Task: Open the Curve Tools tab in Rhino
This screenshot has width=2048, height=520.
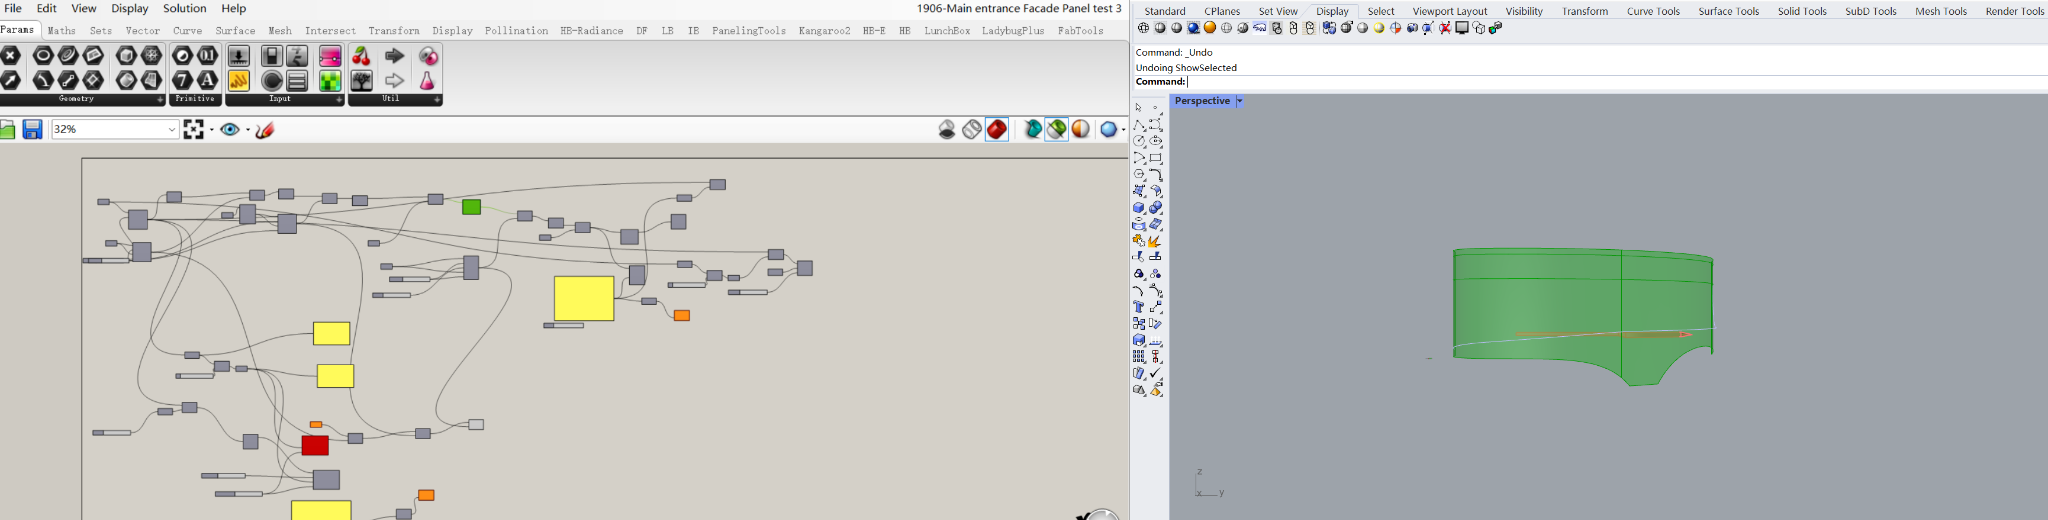Action: pos(1653,11)
